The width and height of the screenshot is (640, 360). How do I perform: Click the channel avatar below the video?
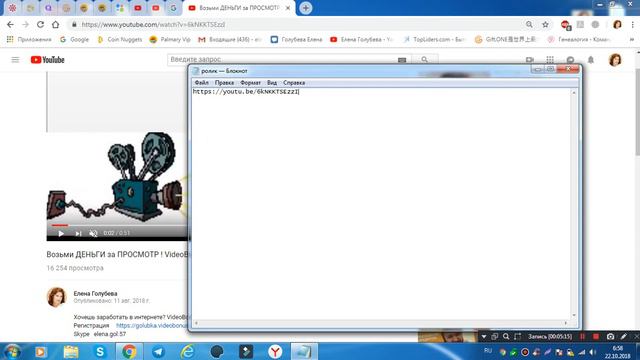tap(56, 297)
